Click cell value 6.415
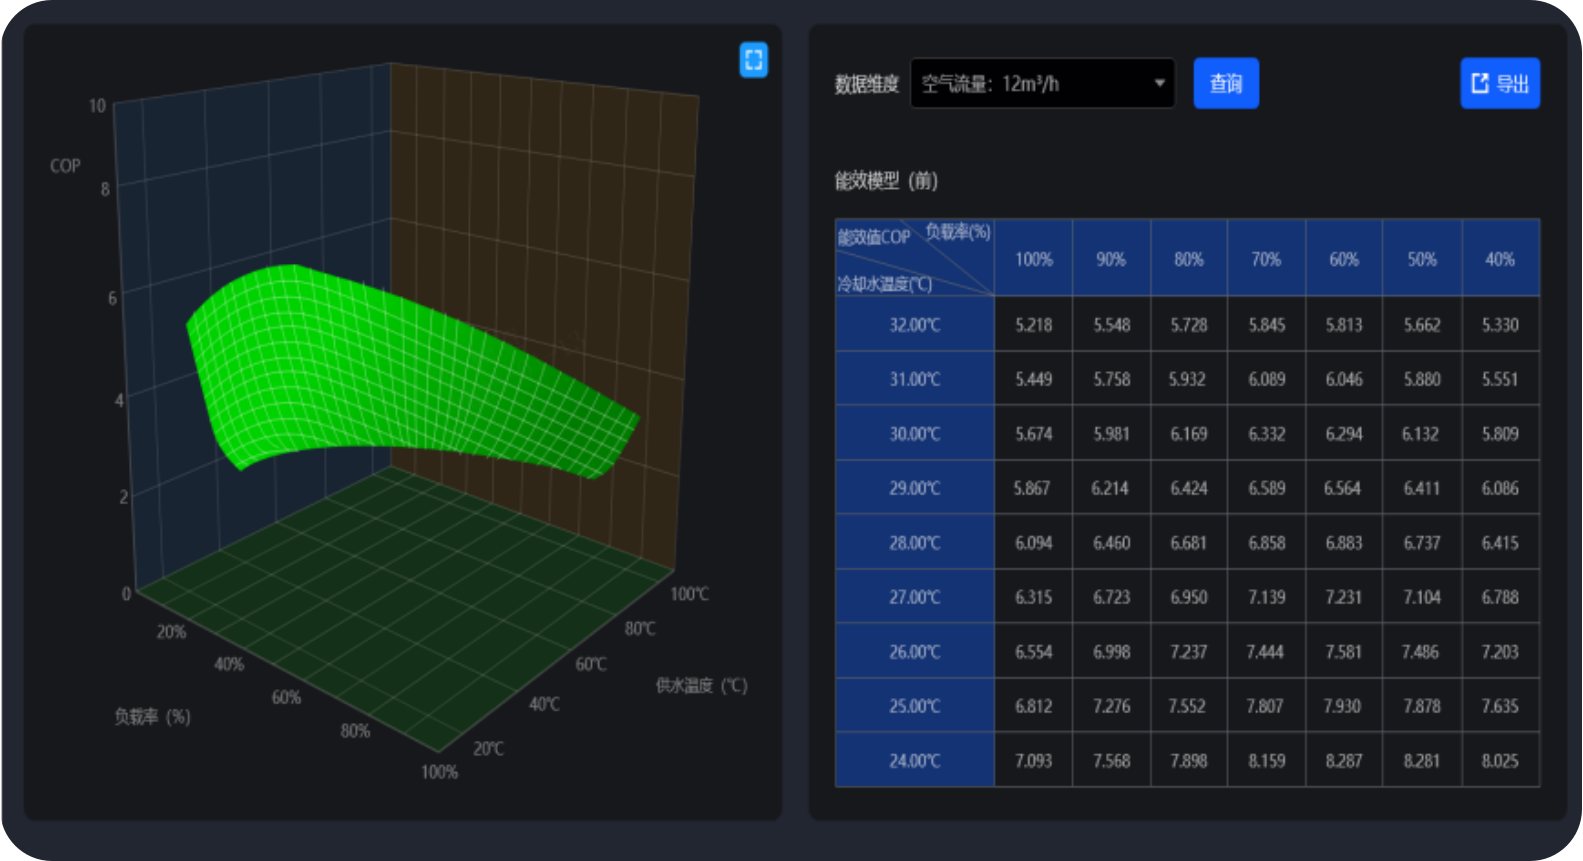Viewport: 1583px width, 861px height. (x=1500, y=542)
